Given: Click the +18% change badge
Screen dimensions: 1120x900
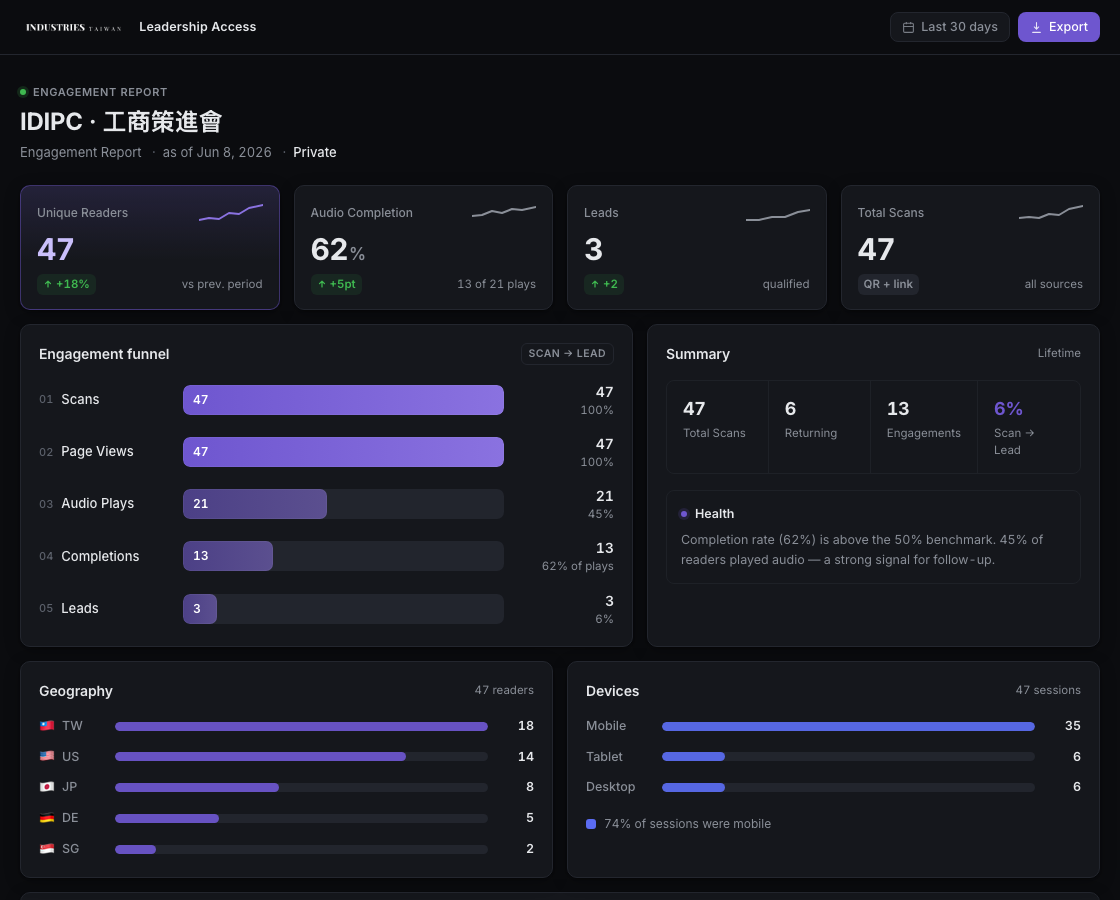Looking at the screenshot, I should (66, 284).
